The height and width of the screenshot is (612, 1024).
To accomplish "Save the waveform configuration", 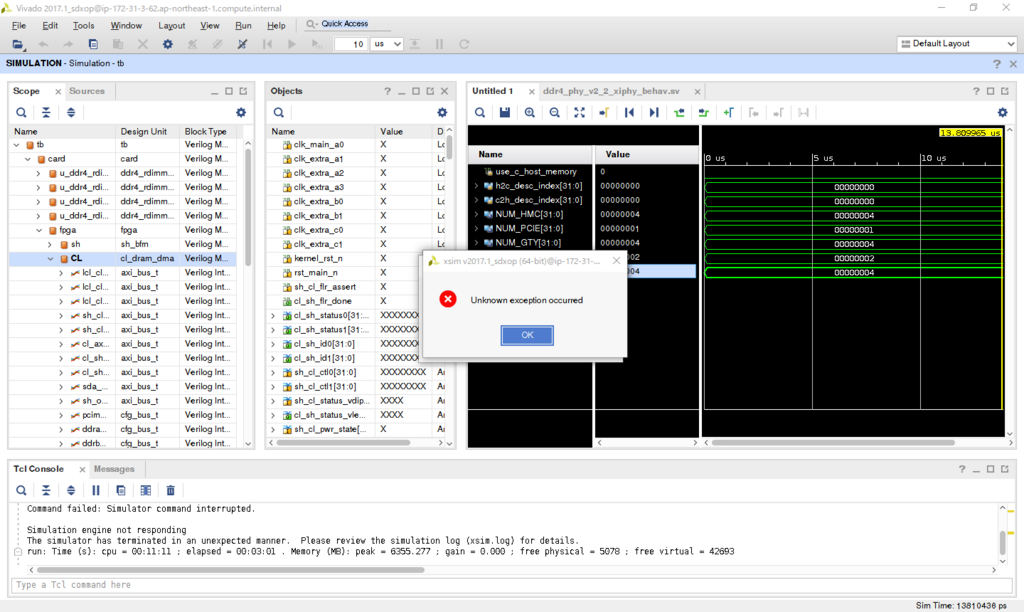I will click(505, 112).
